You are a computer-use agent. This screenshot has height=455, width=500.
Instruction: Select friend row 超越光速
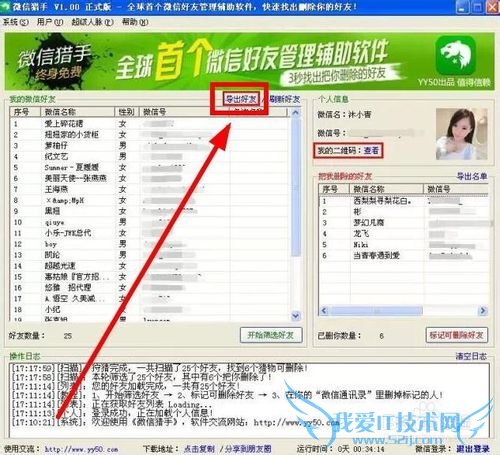(150, 266)
